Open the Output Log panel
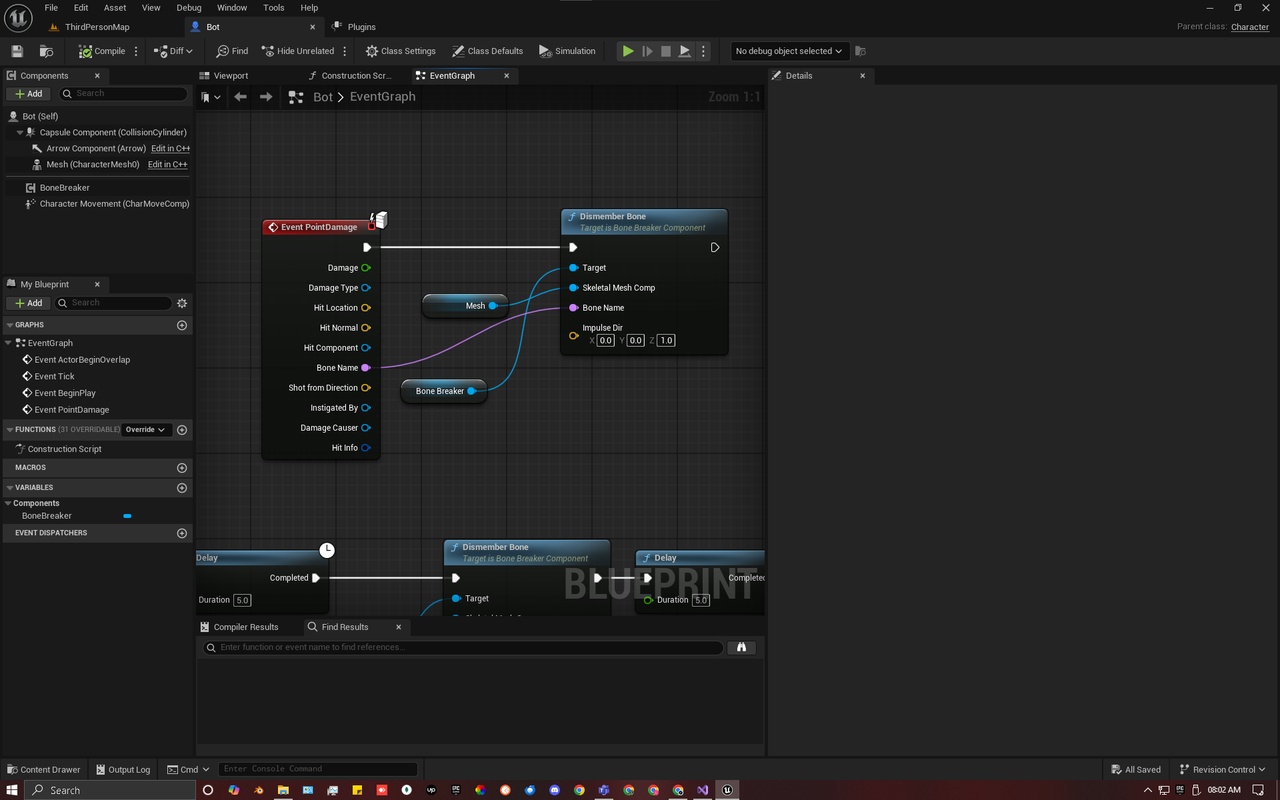This screenshot has width=1280, height=800. [123, 769]
